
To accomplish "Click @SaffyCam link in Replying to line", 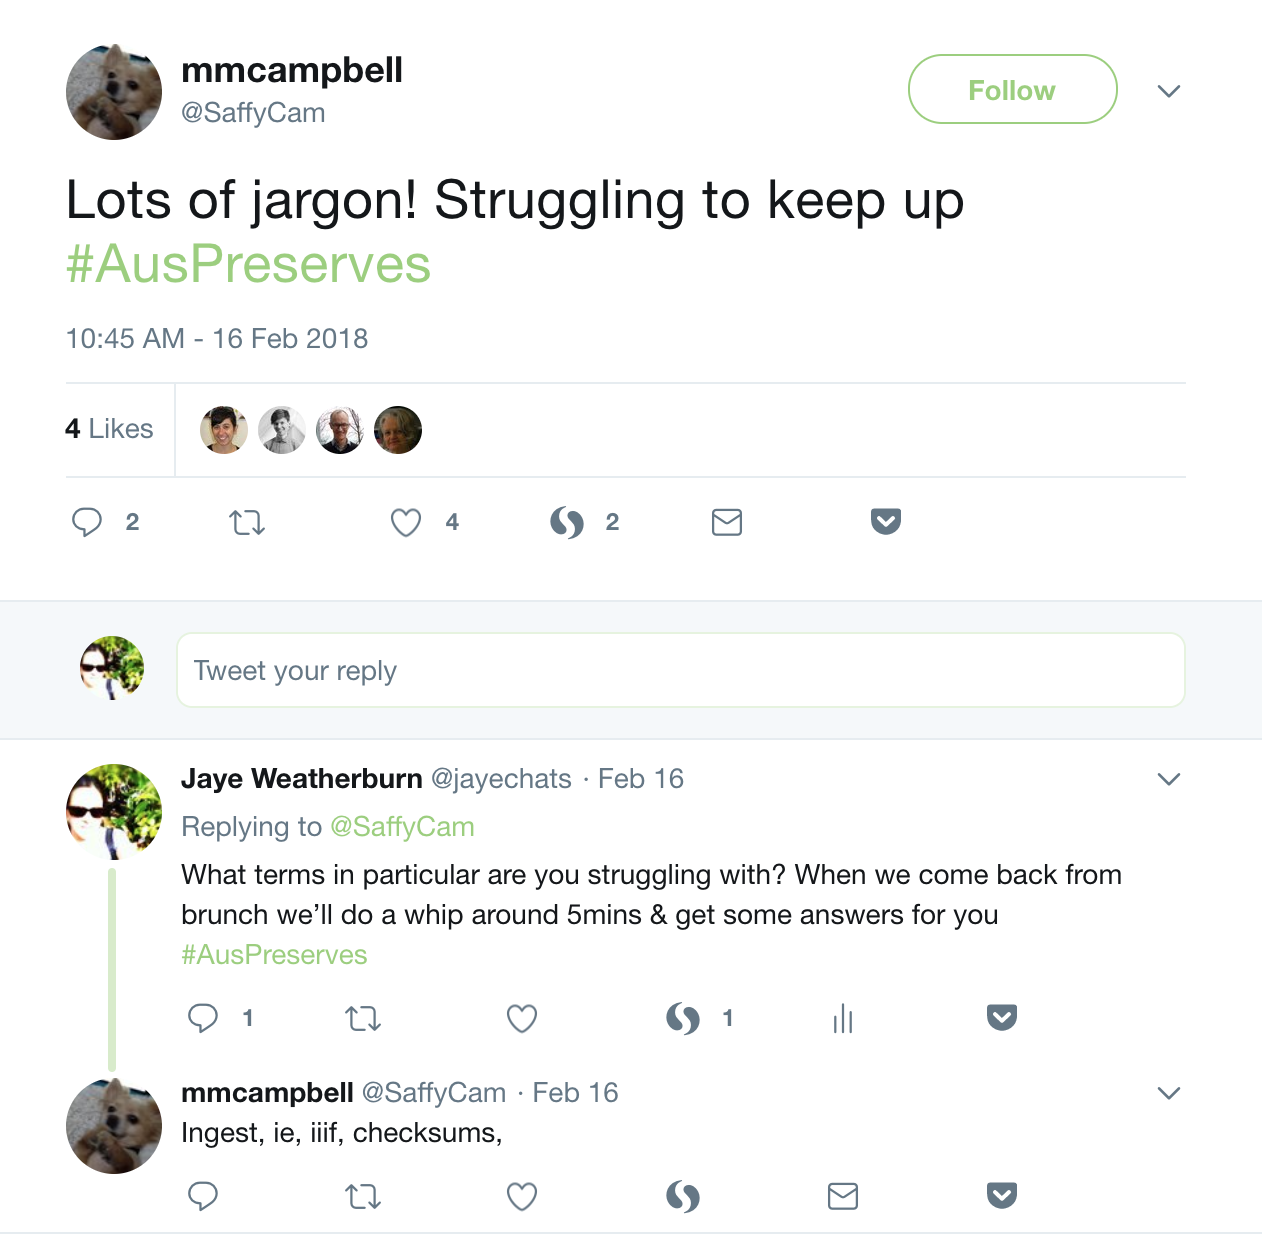I will click(x=402, y=827).
